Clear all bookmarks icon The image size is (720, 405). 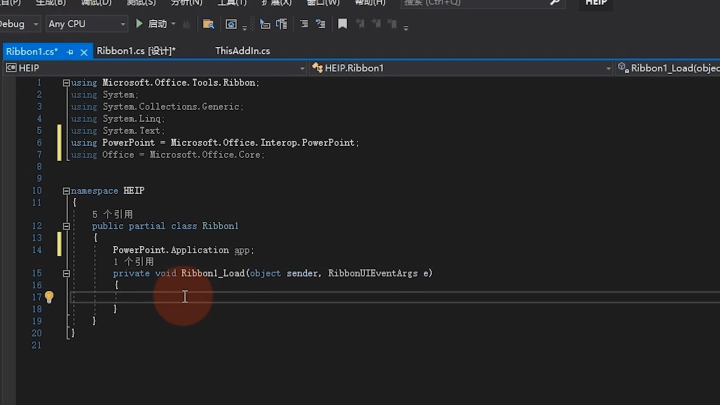(x=392, y=23)
